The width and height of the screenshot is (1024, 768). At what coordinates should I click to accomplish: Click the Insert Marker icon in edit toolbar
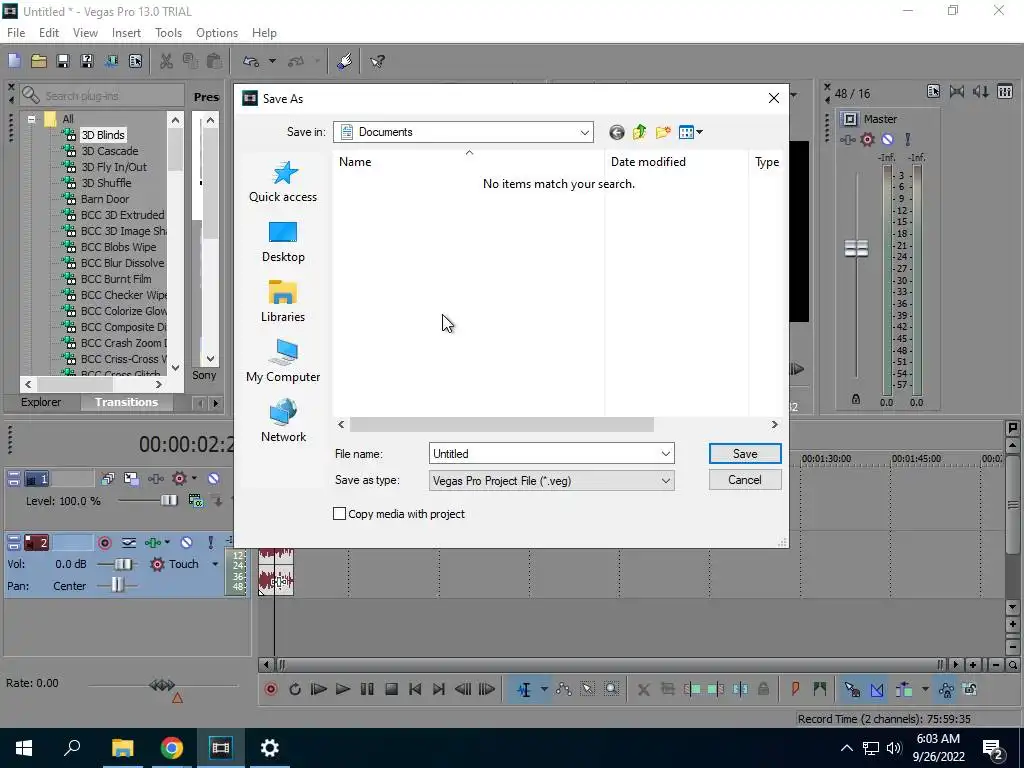[795, 689]
